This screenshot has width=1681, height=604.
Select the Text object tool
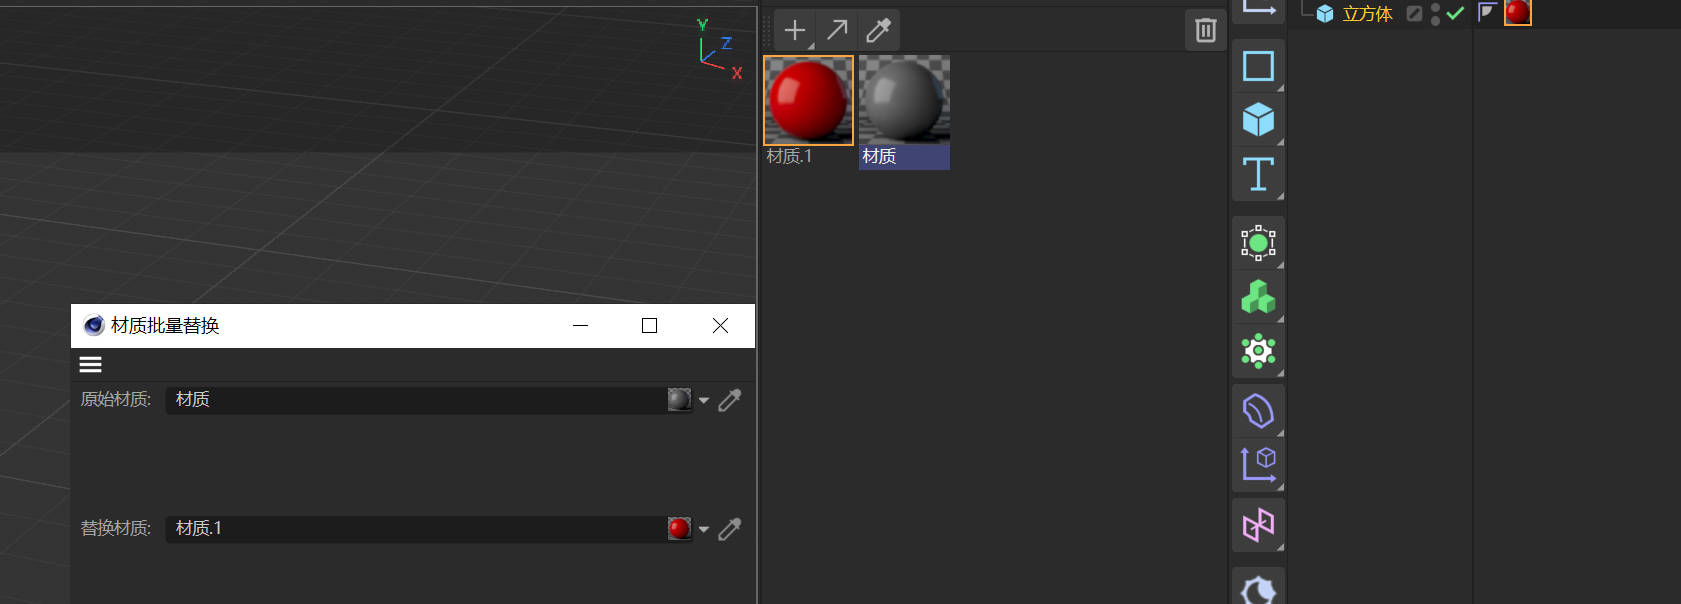click(1258, 174)
